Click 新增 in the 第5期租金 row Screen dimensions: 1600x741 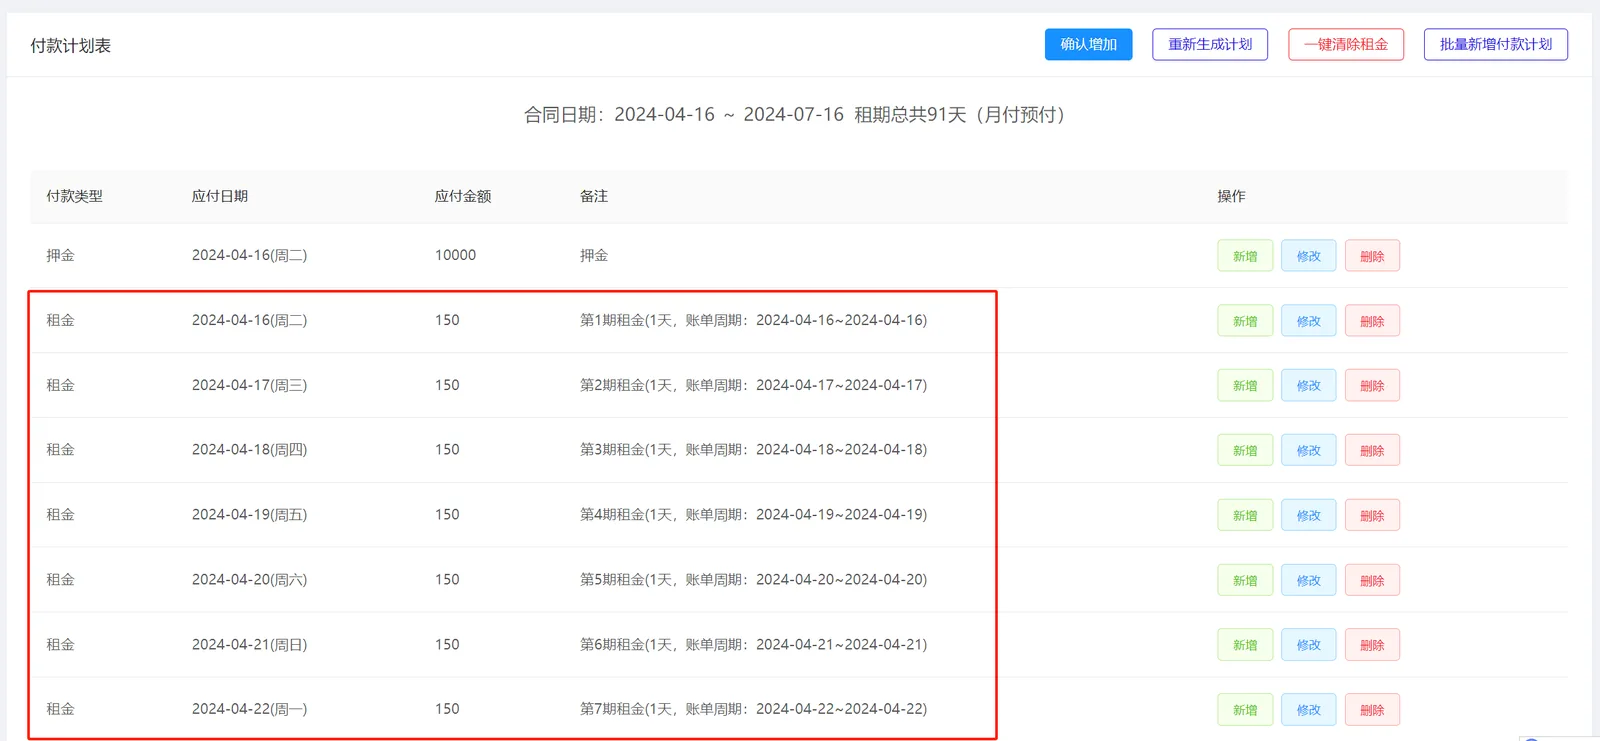(x=1245, y=580)
